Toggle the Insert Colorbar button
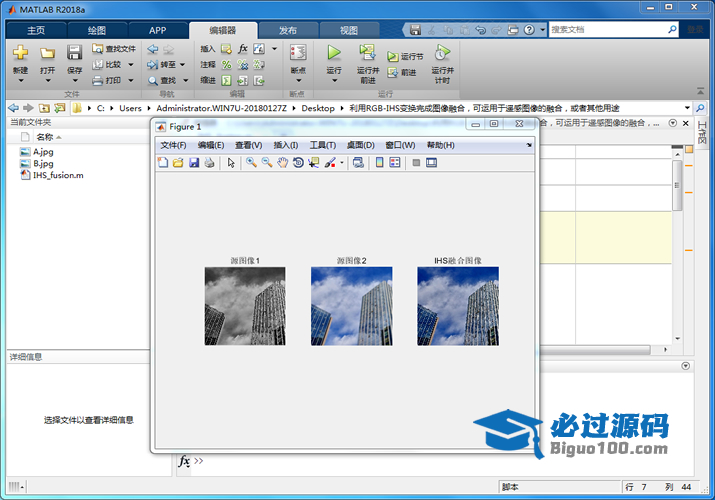The height and width of the screenshot is (500, 715). (x=379, y=163)
